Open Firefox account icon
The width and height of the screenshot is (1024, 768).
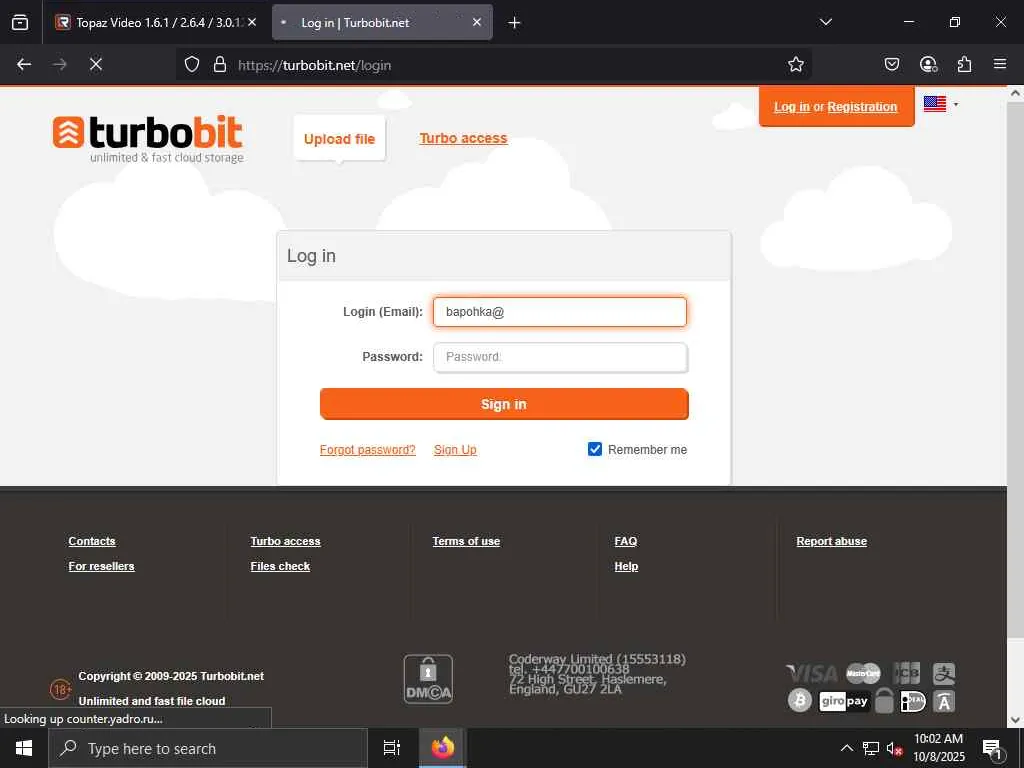point(928,64)
